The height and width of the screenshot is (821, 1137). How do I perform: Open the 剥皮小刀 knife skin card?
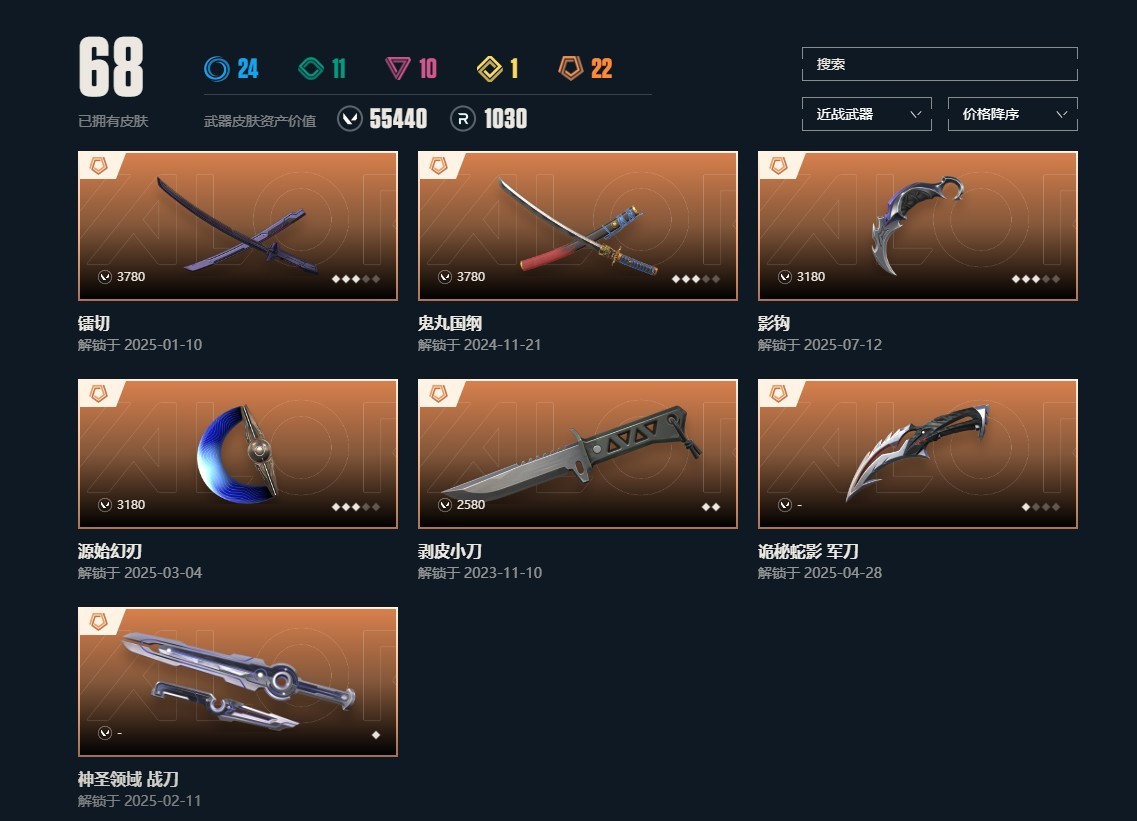[x=578, y=453]
